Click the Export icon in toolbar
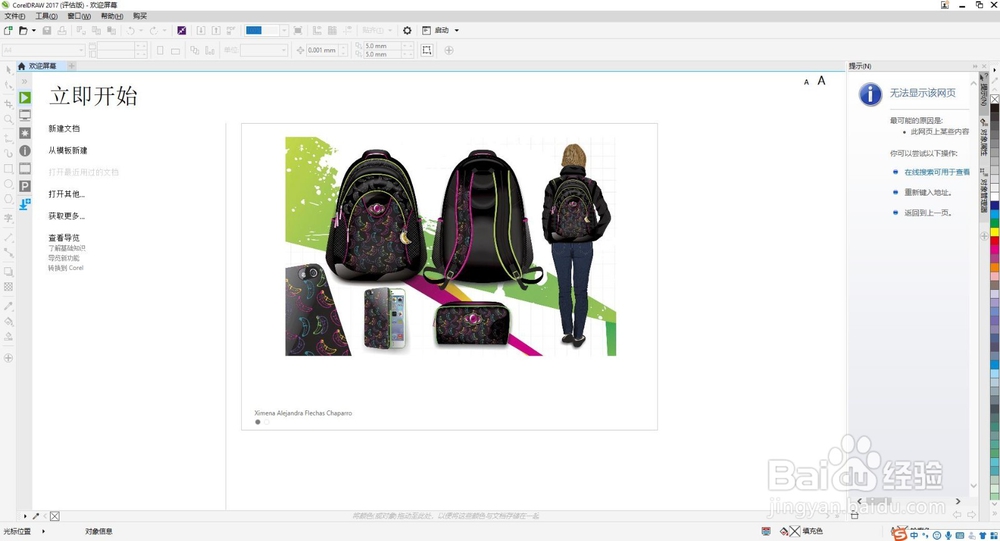This screenshot has height=541, width=1000. 216,31
